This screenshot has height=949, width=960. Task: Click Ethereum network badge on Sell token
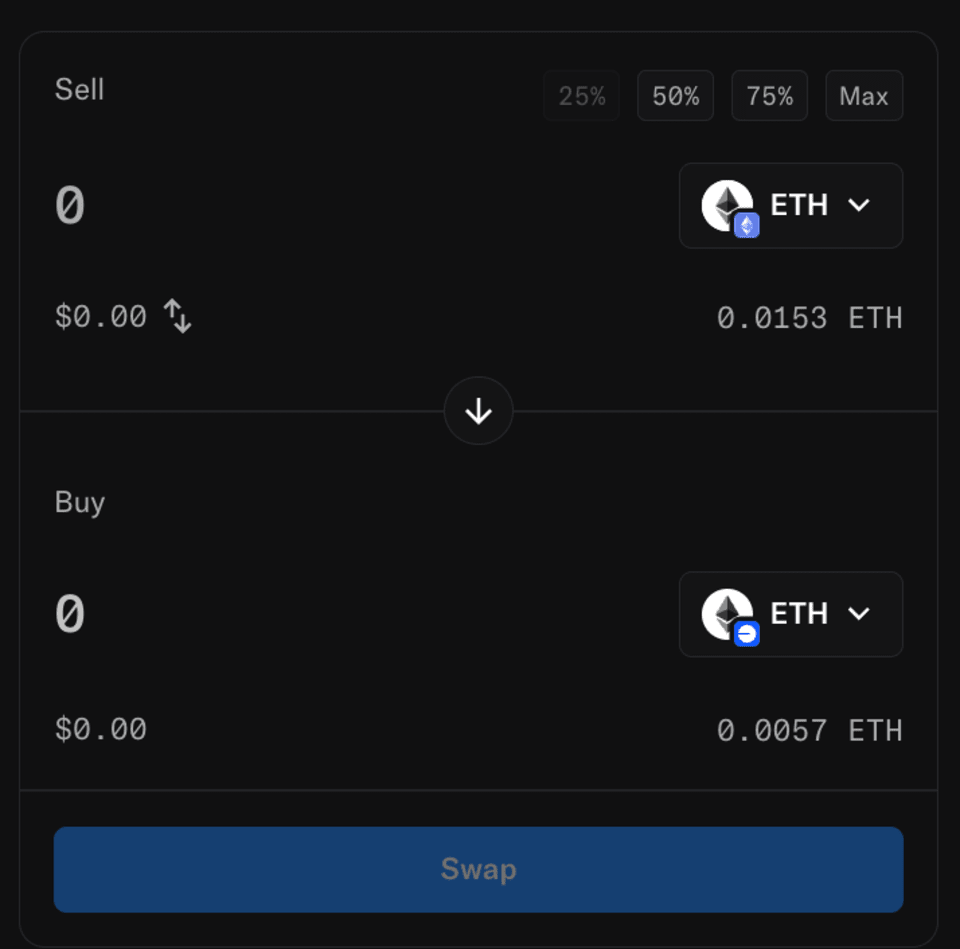pyautogui.click(x=746, y=225)
